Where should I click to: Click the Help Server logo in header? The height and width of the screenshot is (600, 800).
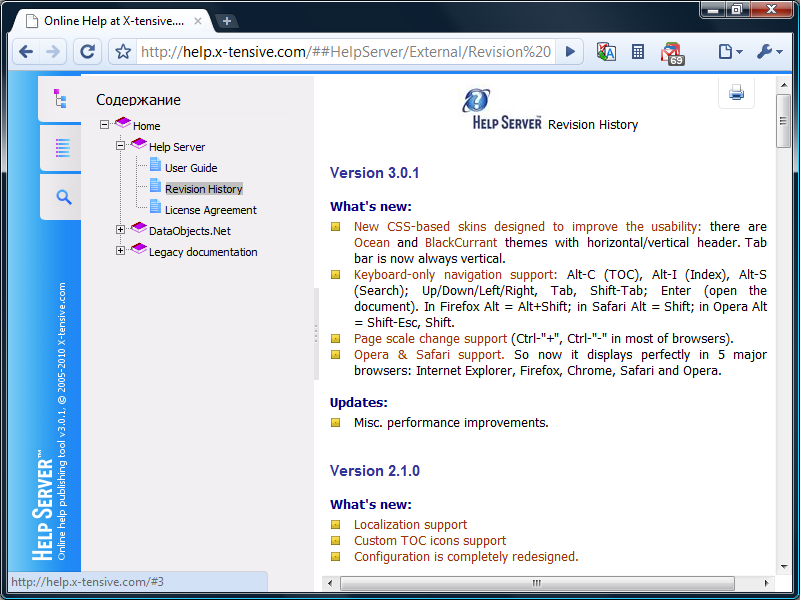pyautogui.click(x=504, y=109)
